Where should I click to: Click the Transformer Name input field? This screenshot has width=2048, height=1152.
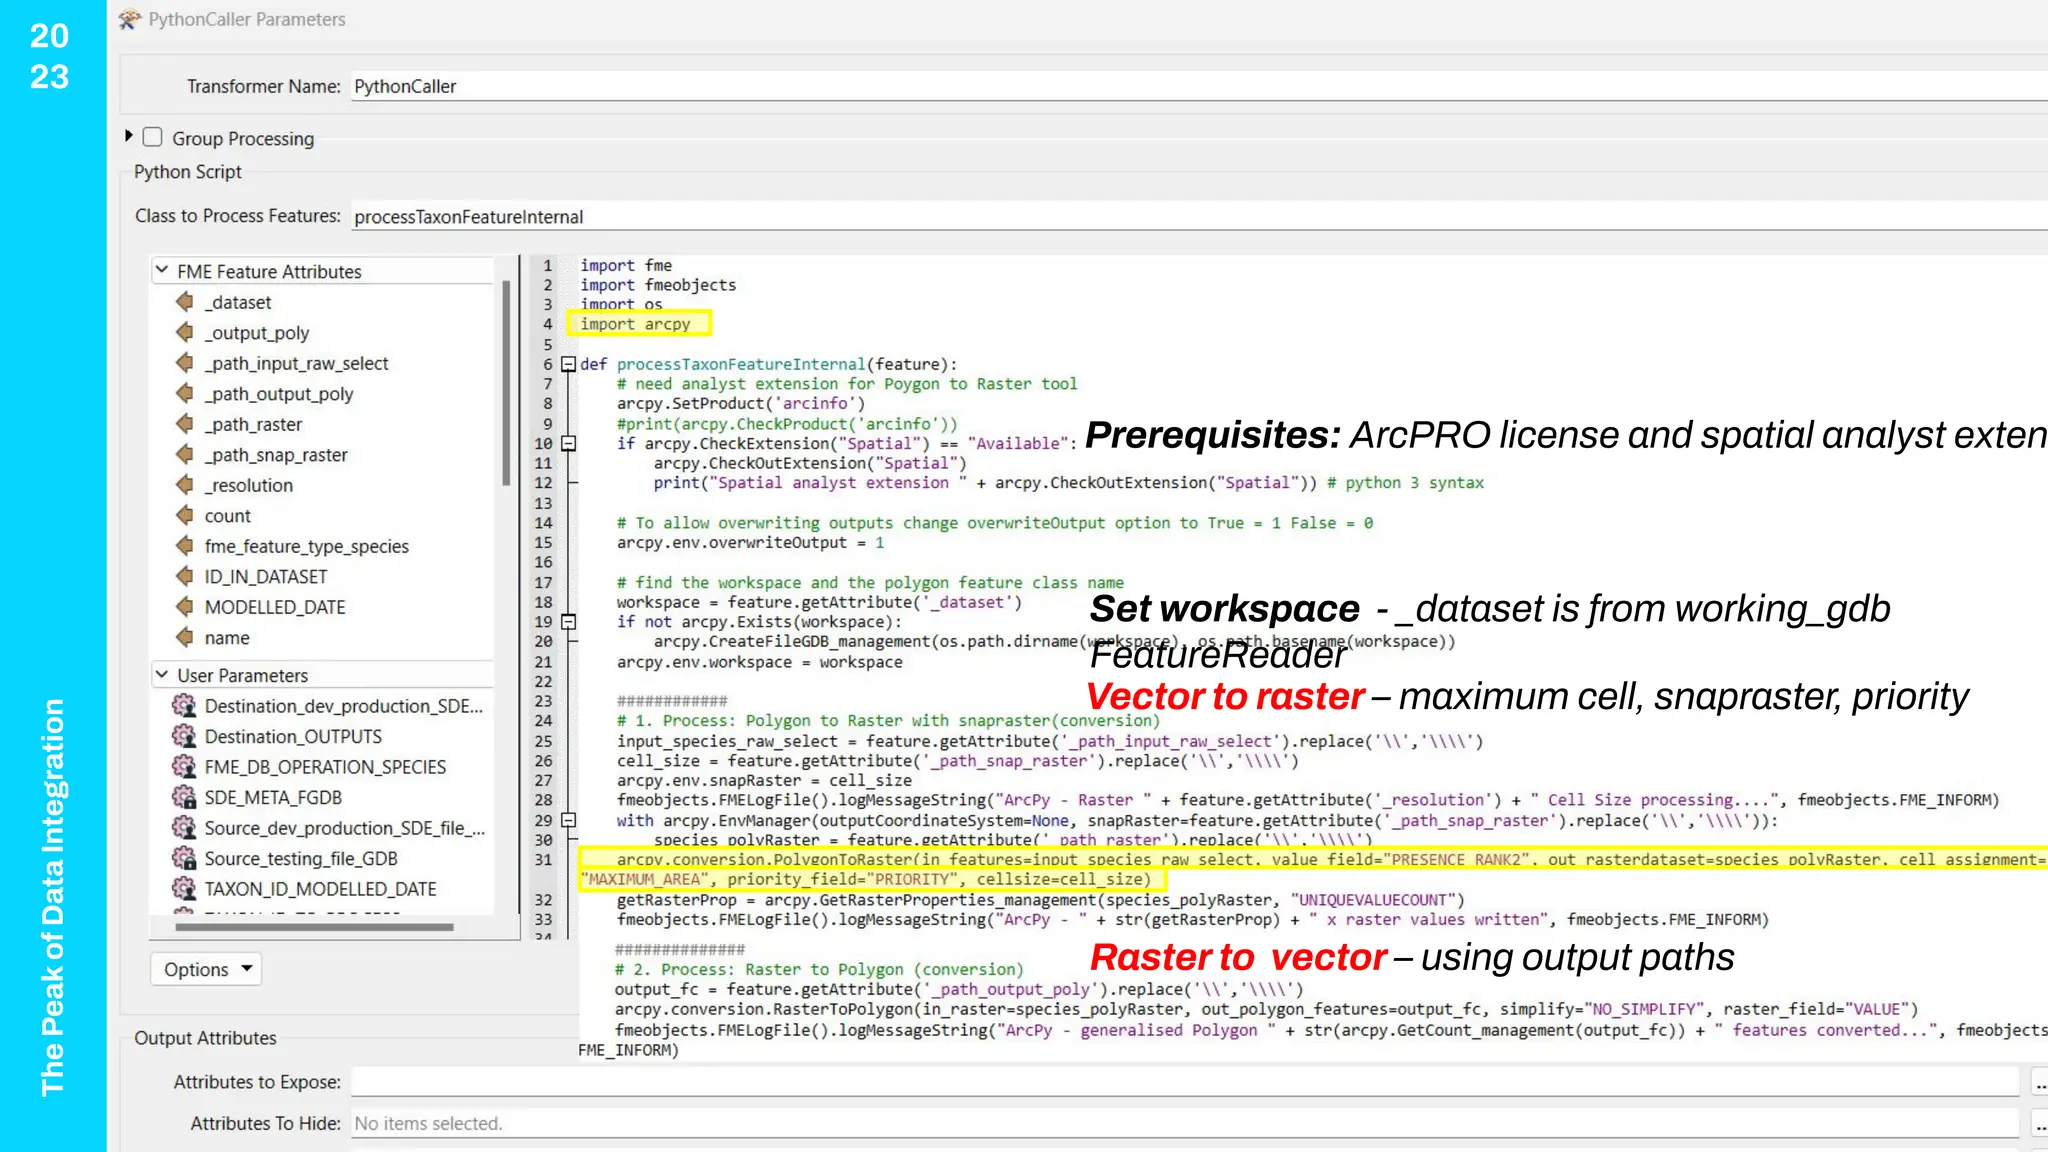[x=1199, y=86]
